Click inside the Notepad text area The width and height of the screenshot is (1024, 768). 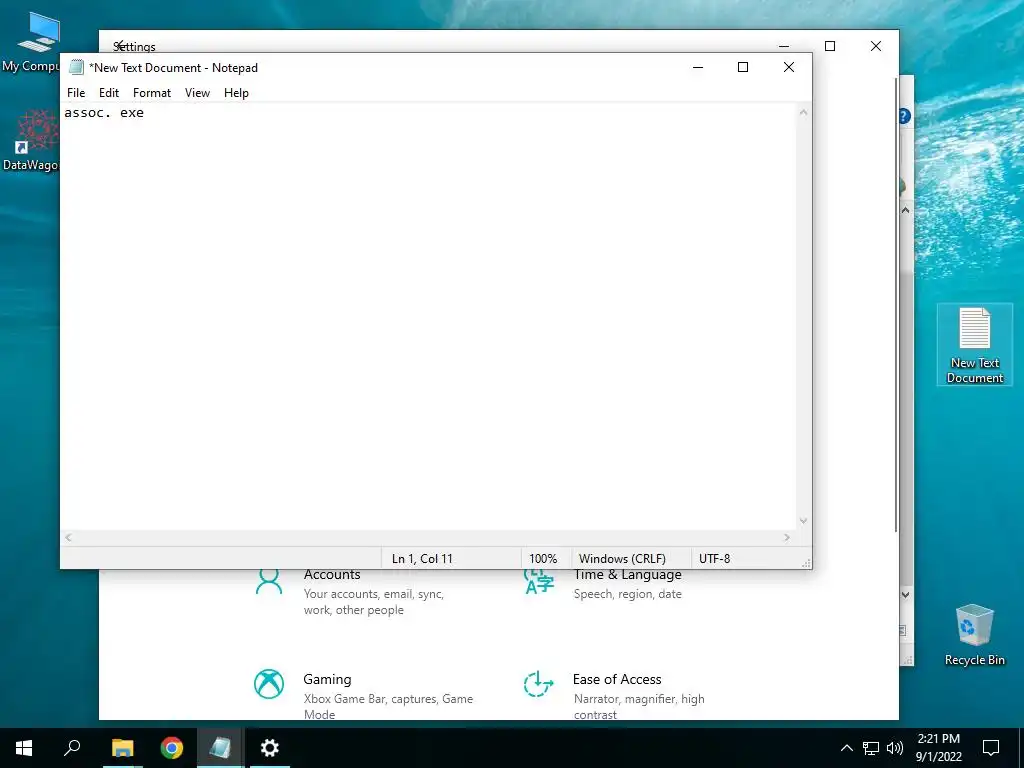(428, 317)
